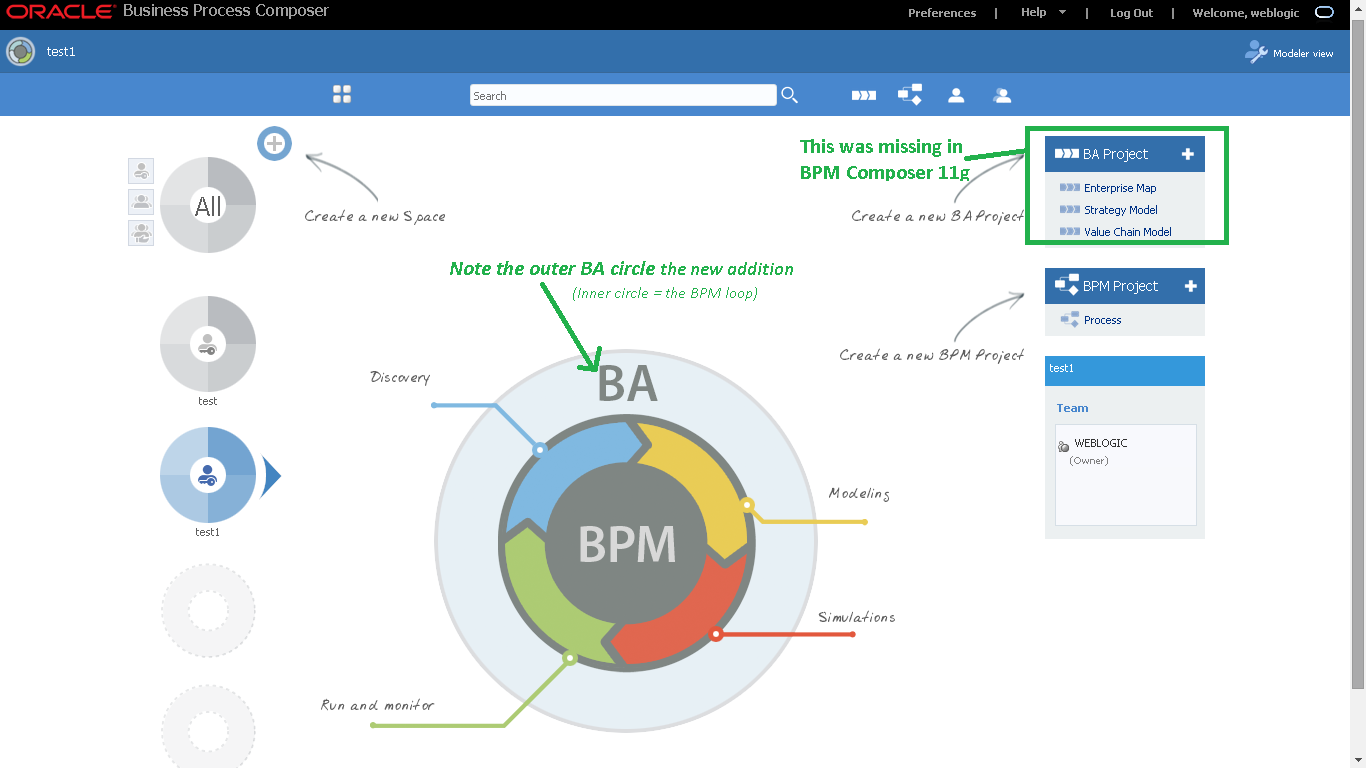Click the blue arrow beside test1 space
Image resolution: width=1366 pixels, height=768 pixels.
271,477
